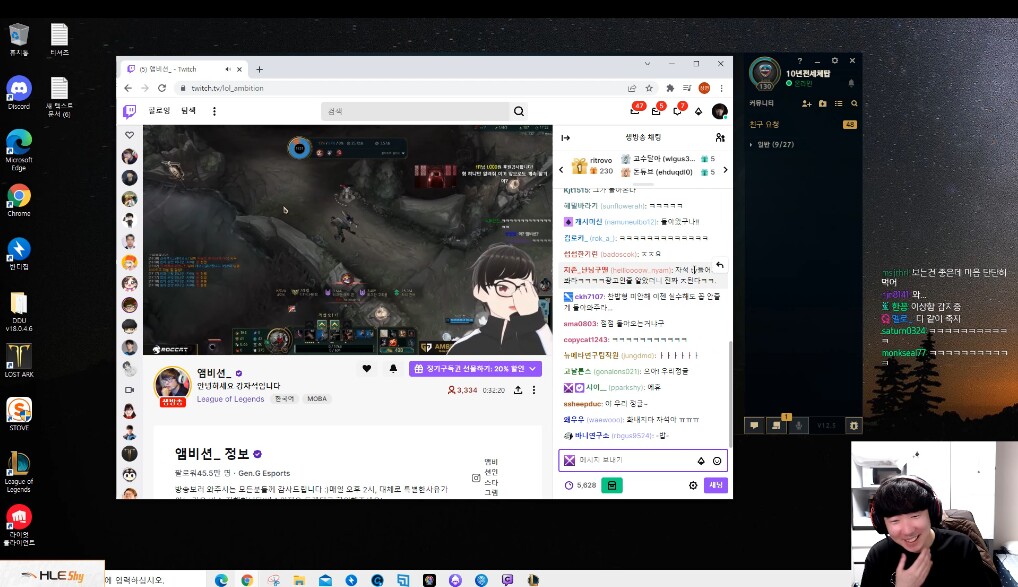Toggle the League client voice microphone icon
The width and height of the screenshot is (1018, 587).
click(799, 425)
